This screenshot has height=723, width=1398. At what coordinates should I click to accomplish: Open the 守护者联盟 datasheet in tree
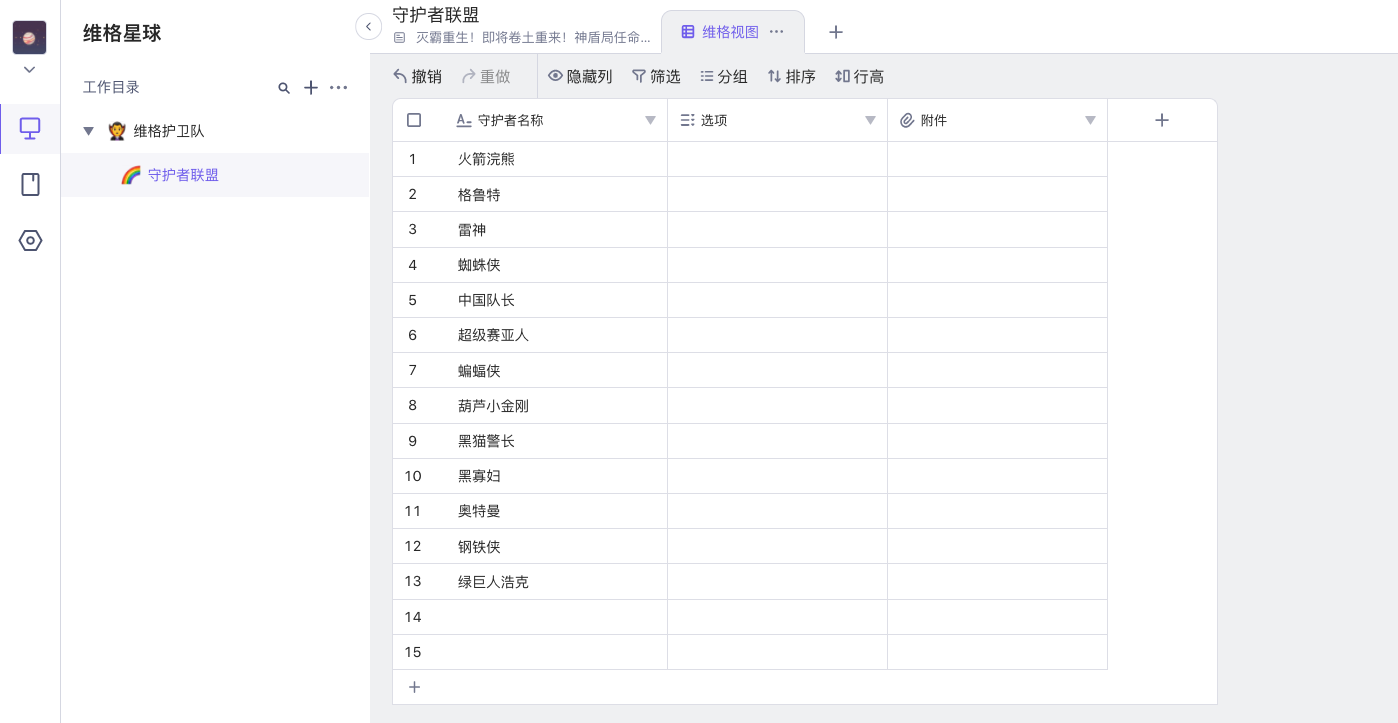(x=215, y=175)
